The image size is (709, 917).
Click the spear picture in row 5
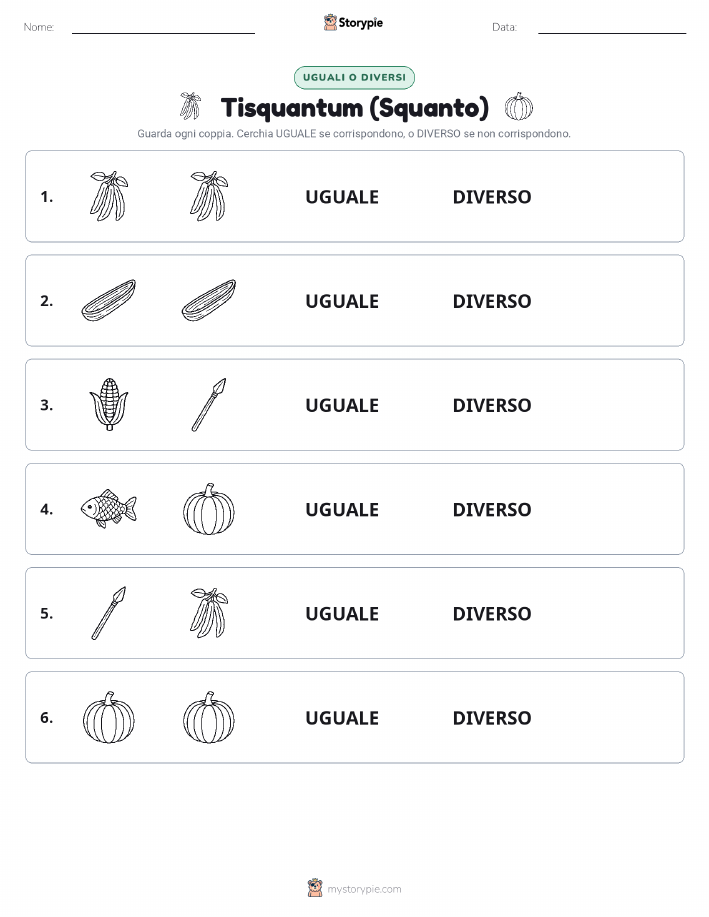click(109, 613)
